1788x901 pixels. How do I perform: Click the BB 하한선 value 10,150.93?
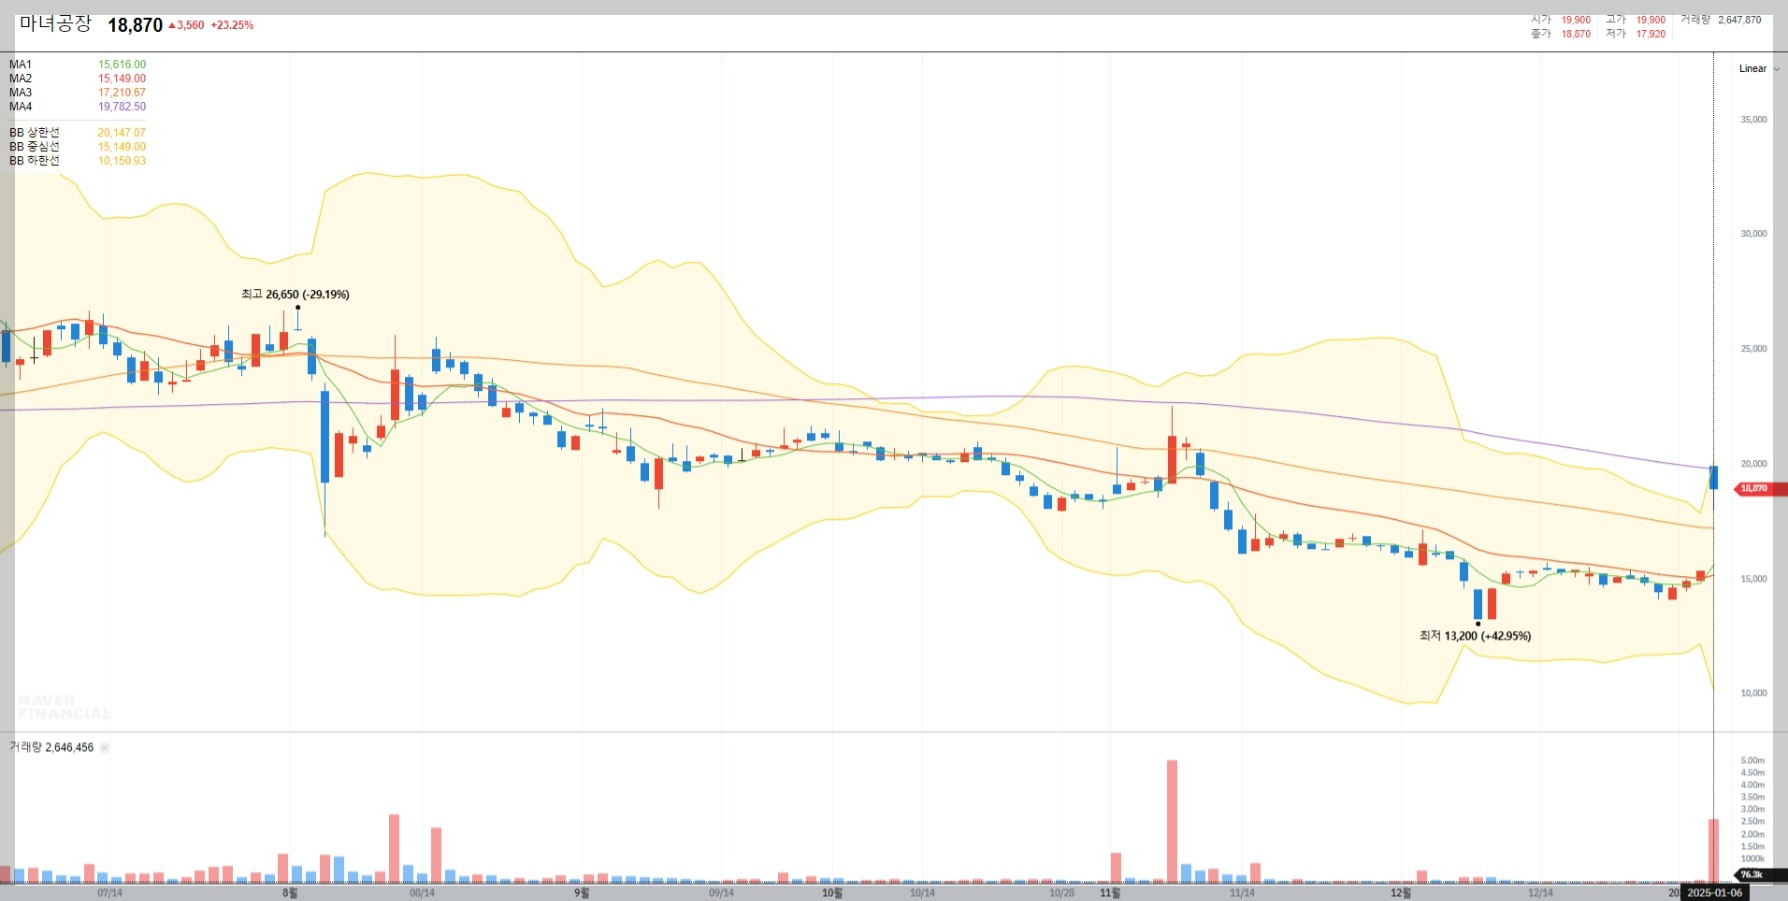pos(122,161)
